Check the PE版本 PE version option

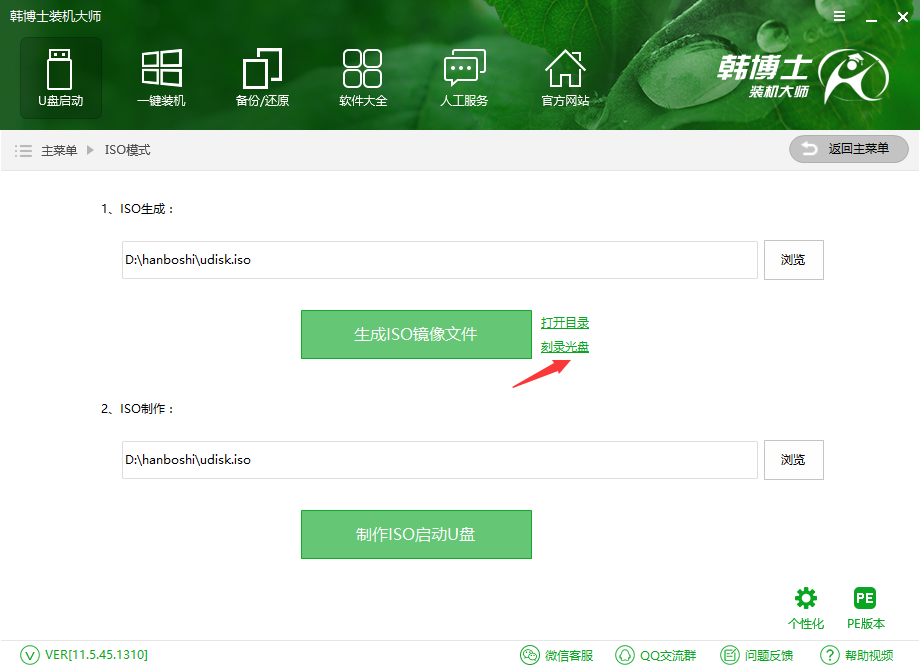[864, 604]
